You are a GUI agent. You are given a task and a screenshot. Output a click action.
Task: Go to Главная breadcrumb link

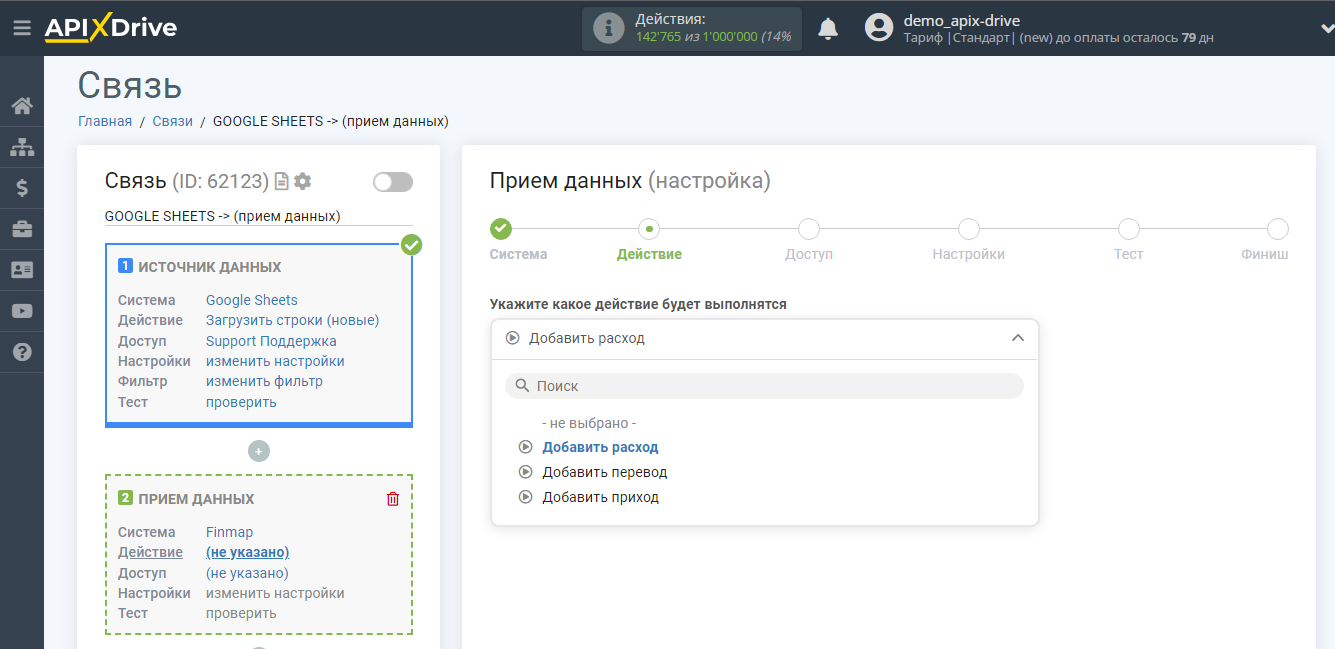click(x=105, y=121)
